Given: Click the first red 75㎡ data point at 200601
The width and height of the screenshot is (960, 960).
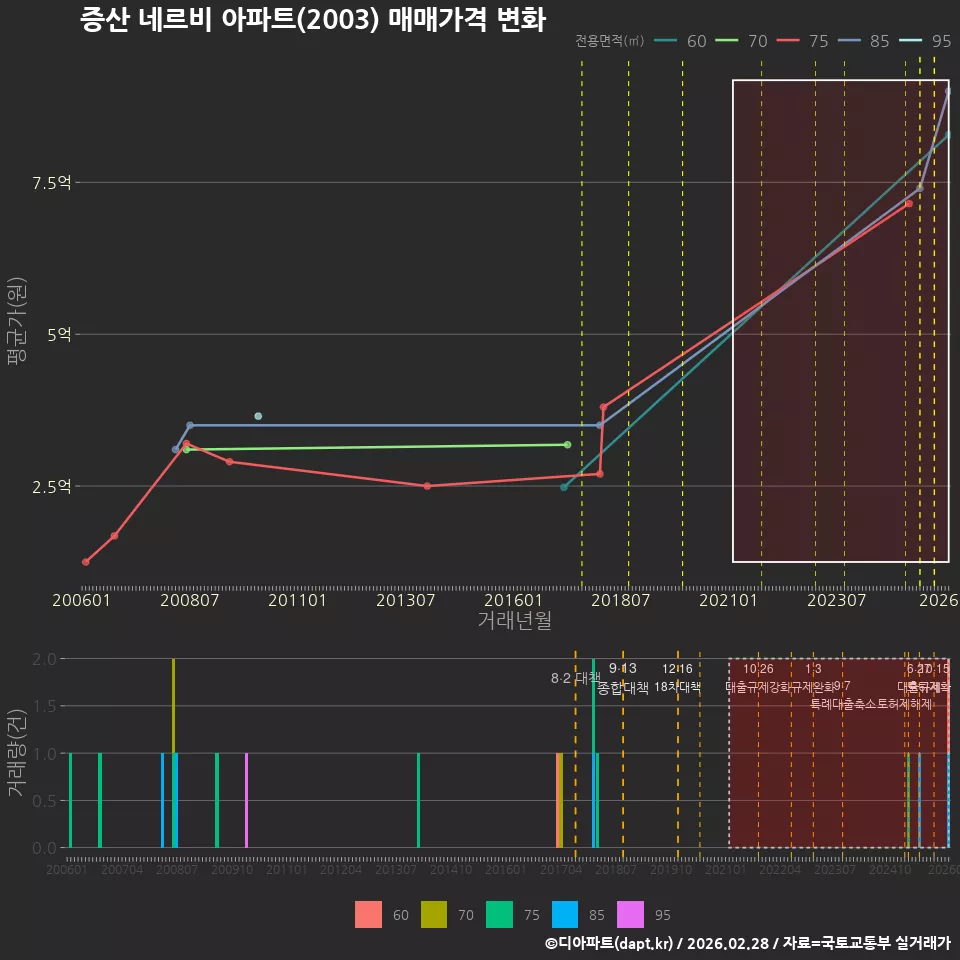Looking at the screenshot, I should pos(86,562).
